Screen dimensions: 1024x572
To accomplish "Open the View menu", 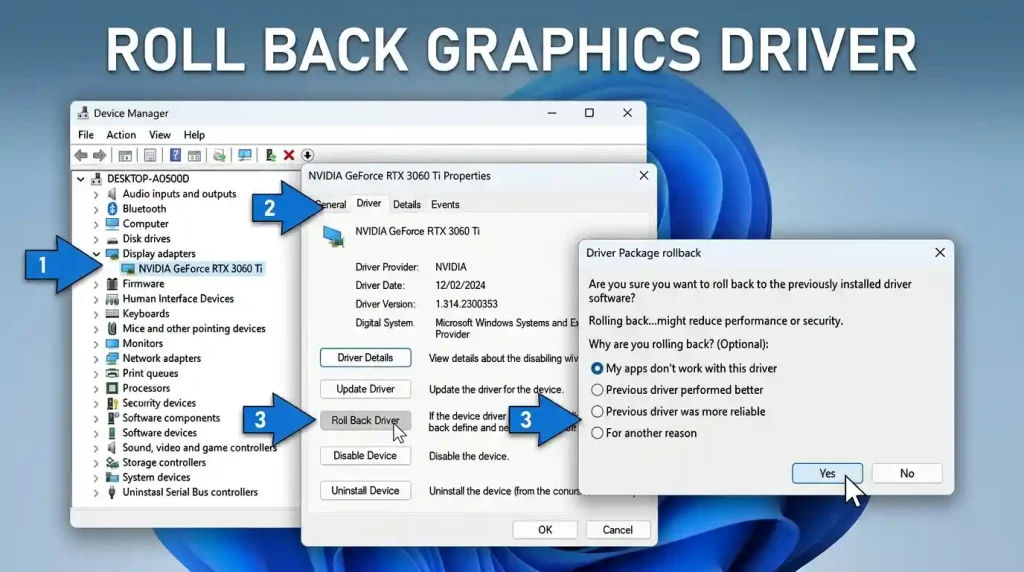I will [x=159, y=135].
